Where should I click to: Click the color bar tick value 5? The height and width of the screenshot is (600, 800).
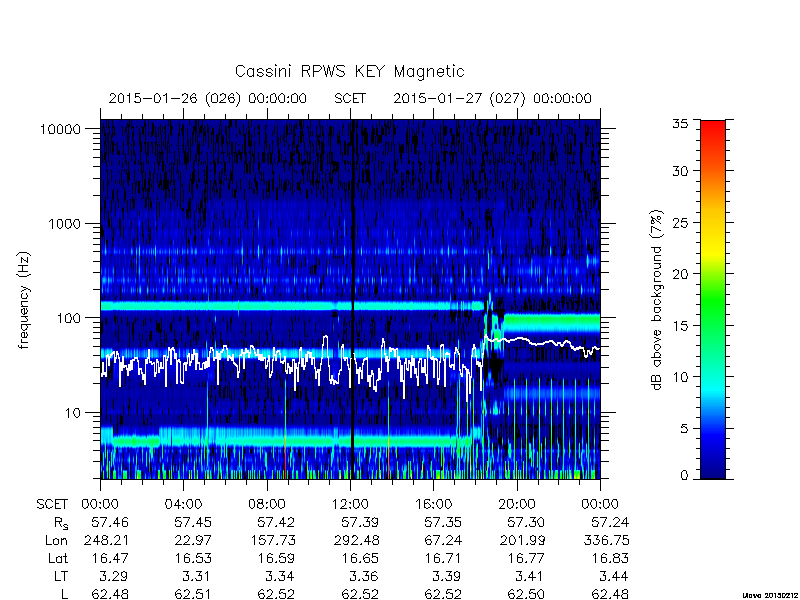coord(684,429)
